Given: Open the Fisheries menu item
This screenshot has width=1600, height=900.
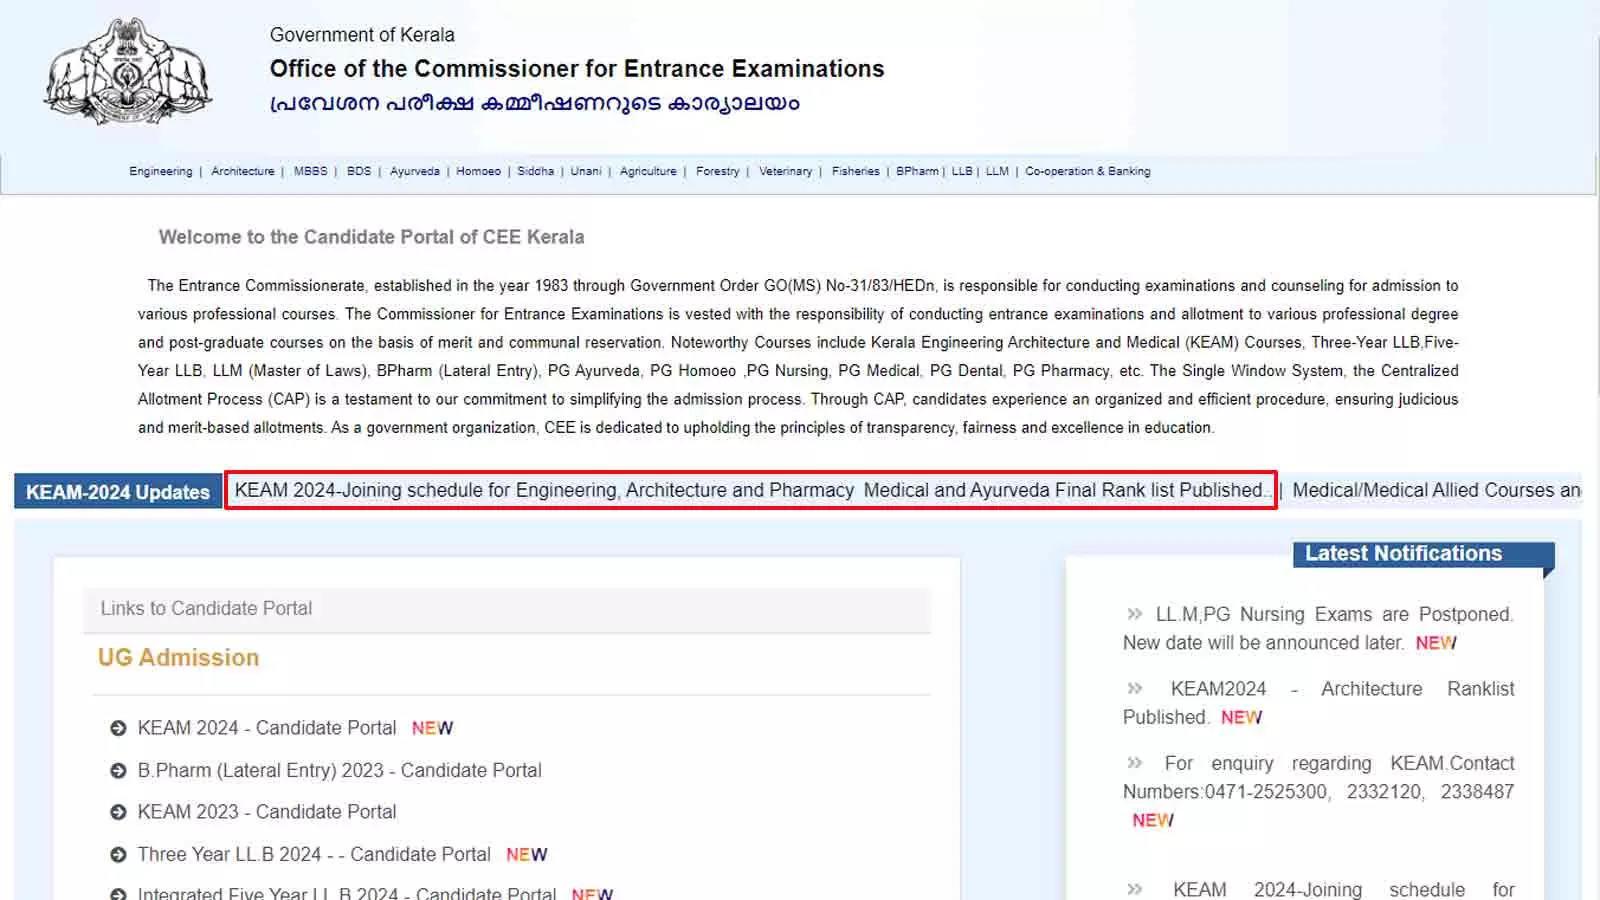Looking at the screenshot, I should 856,172.
